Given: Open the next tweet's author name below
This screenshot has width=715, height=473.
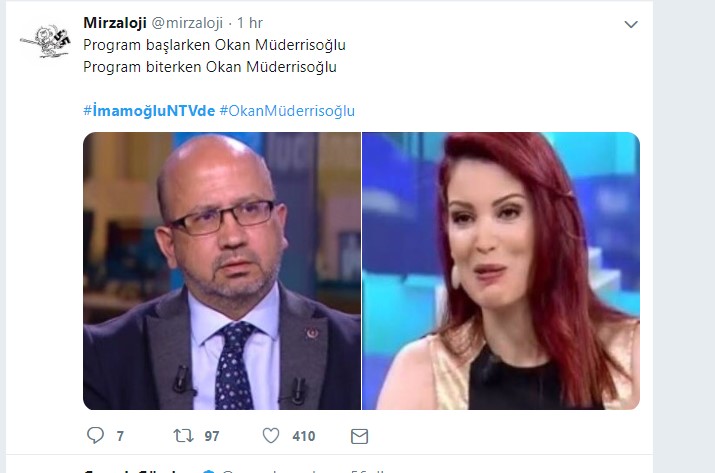Looking at the screenshot, I should [x=130, y=470].
